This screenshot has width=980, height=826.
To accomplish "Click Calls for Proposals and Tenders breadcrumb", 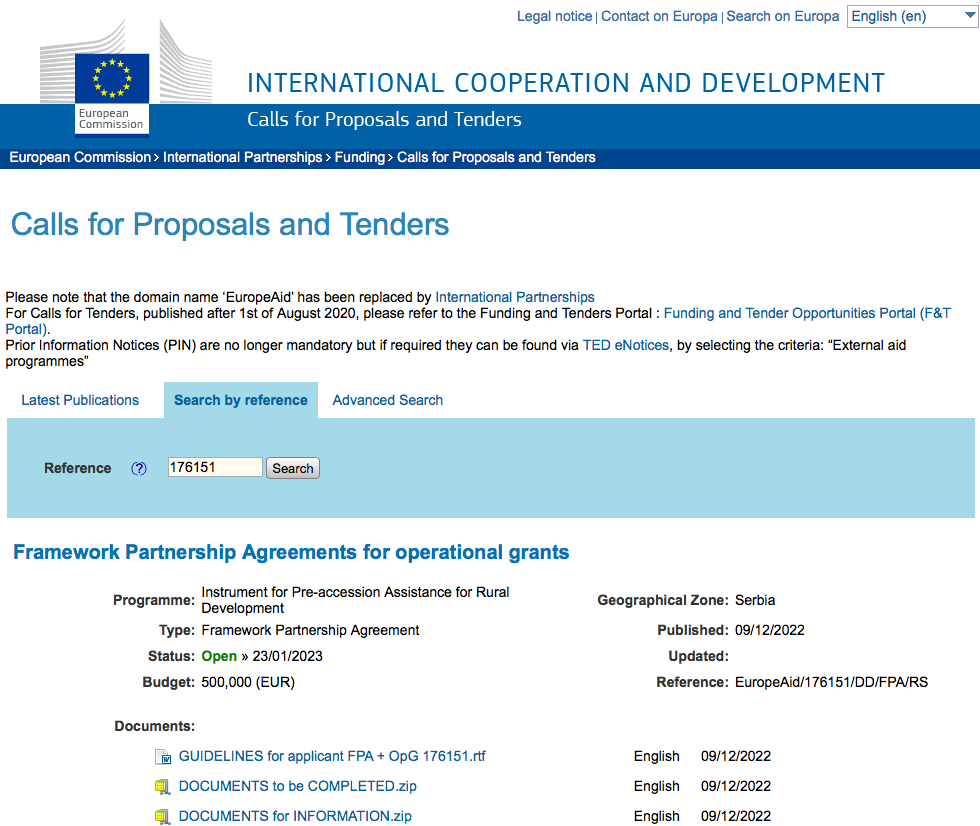I will 496,157.
